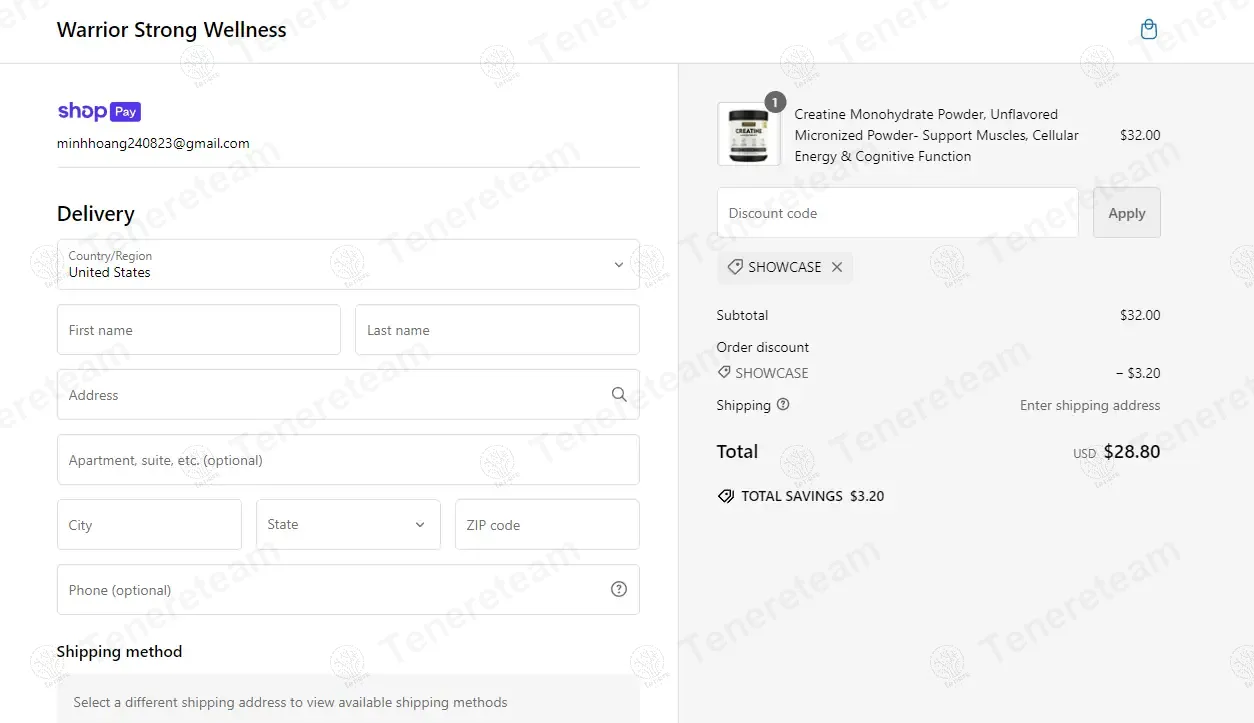Click the address search magnifier icon

click(x=619, y=395)
